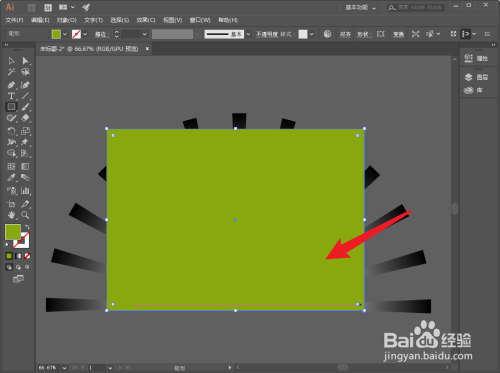
Task: Select the Symbol Sprayer tool
Action: [11, 191]
